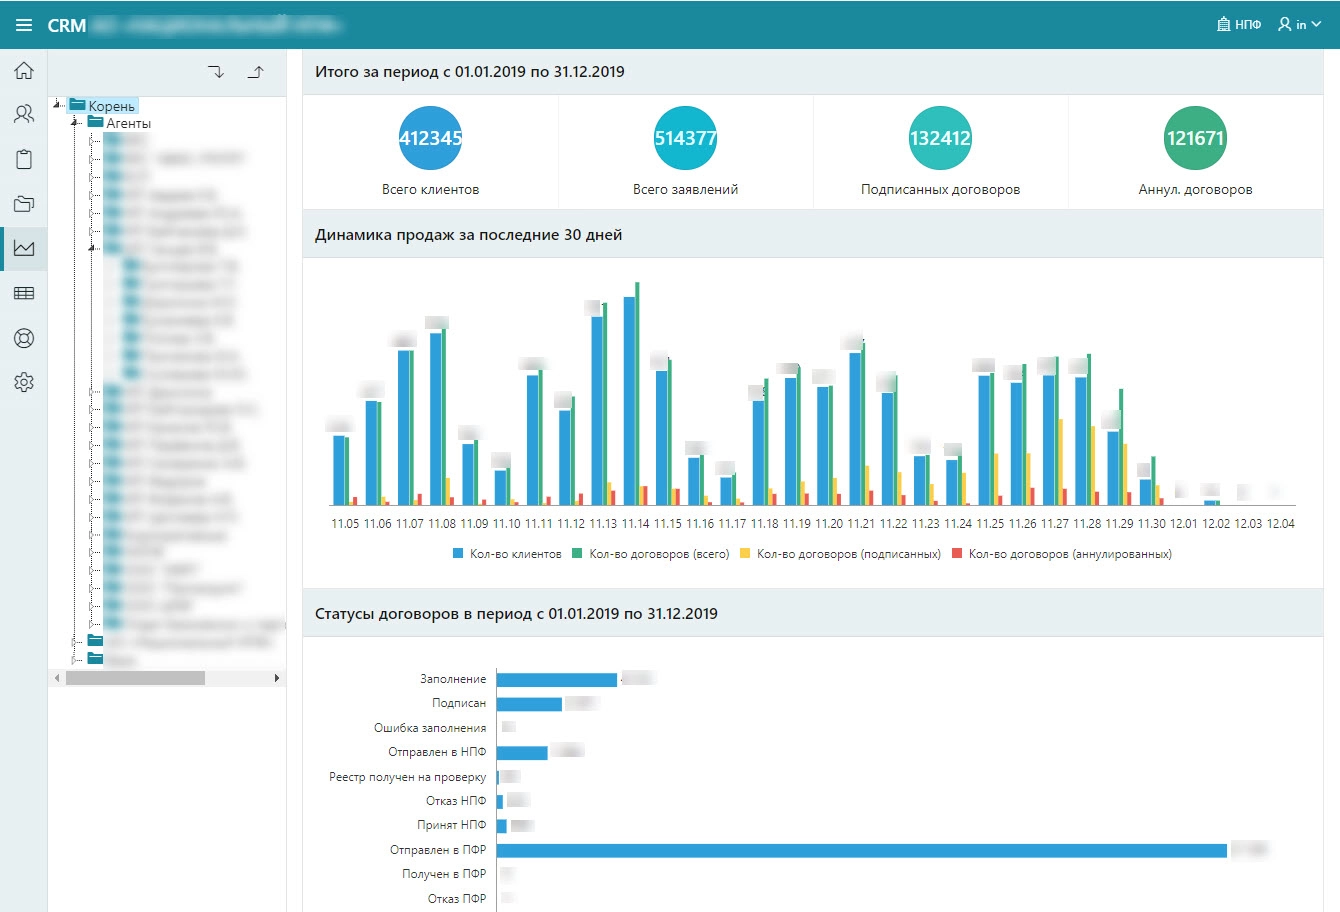Click the 11.29 chart date label
Screen dimensions: 1340x912
point(1119,524)
